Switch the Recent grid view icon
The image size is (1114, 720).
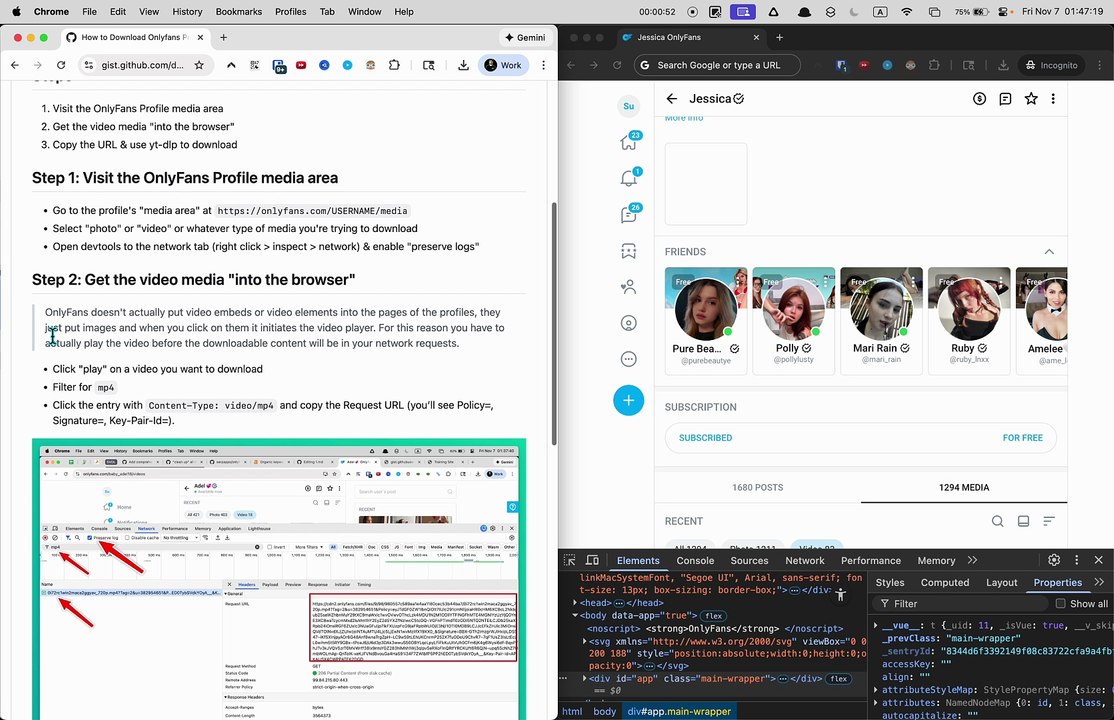(x=1023, y=521)
